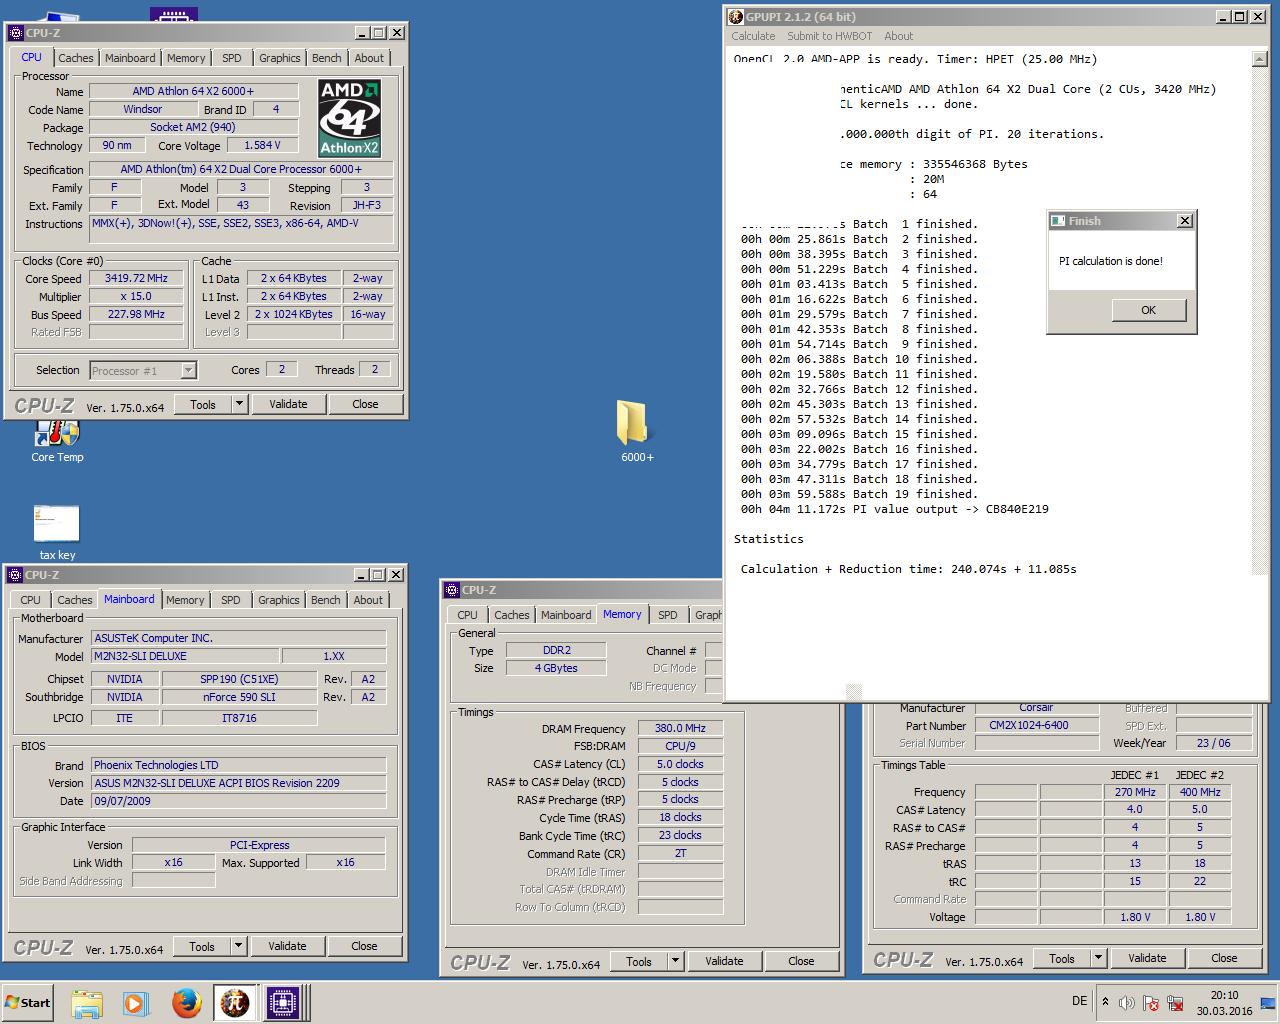The width and height of the screenshot is (1280, 1024).
Task: Switch to SPD tab in Memory window
Action: [x=667, y=615]
